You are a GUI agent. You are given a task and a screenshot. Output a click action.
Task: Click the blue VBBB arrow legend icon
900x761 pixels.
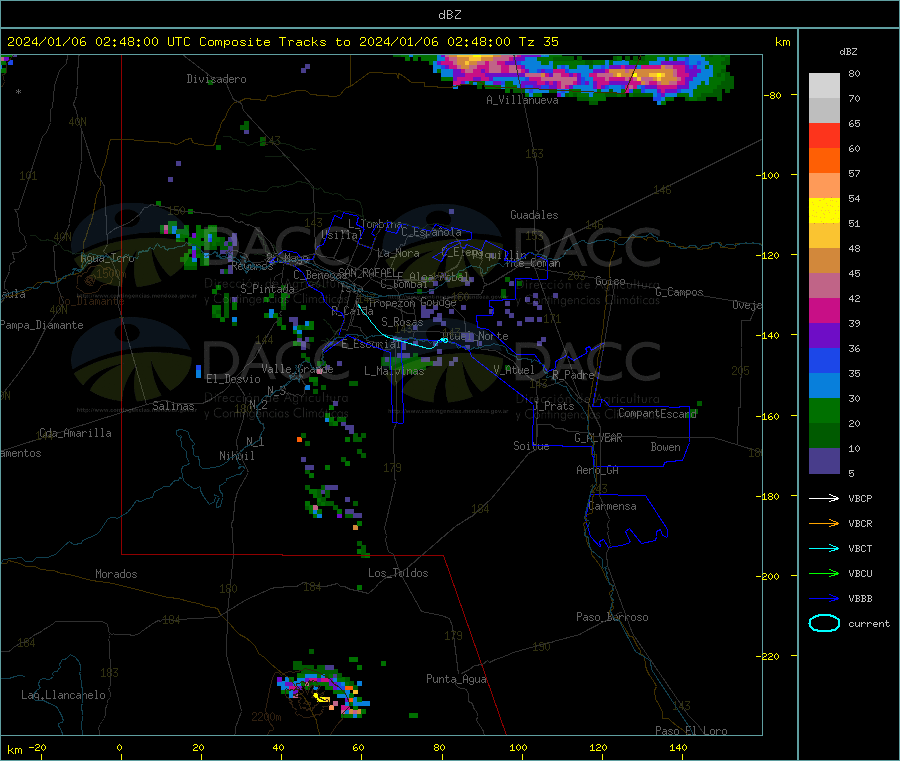point(824,598)
